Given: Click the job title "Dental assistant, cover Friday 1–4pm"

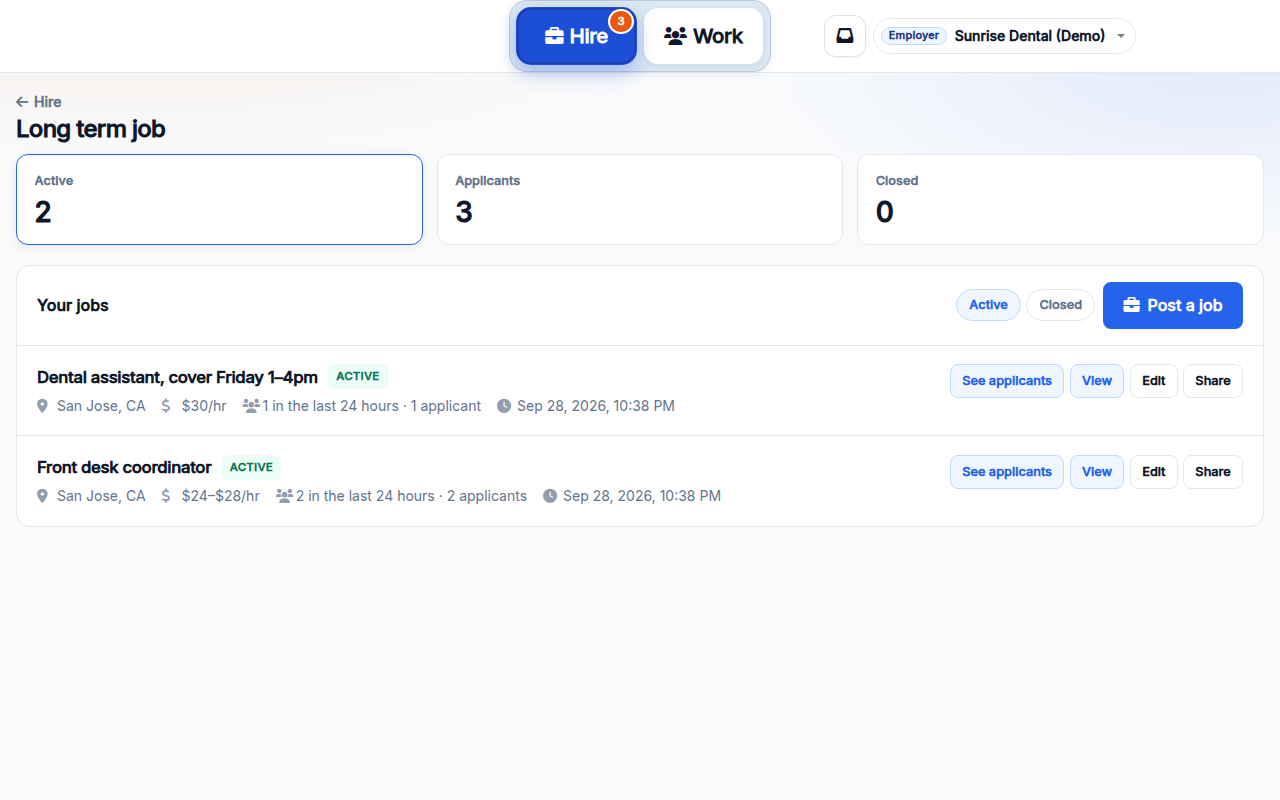Looking at the screenshot, I should pyautogui.click(x=177, y=377).
